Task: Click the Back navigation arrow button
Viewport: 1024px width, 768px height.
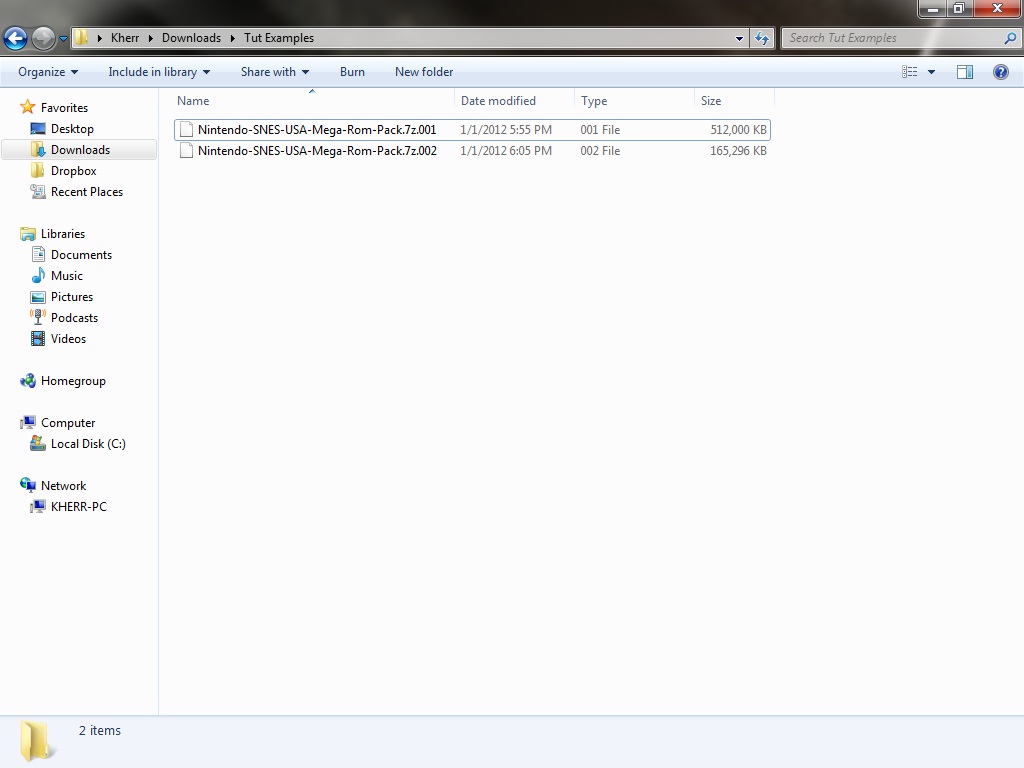Action: [16, 39]
